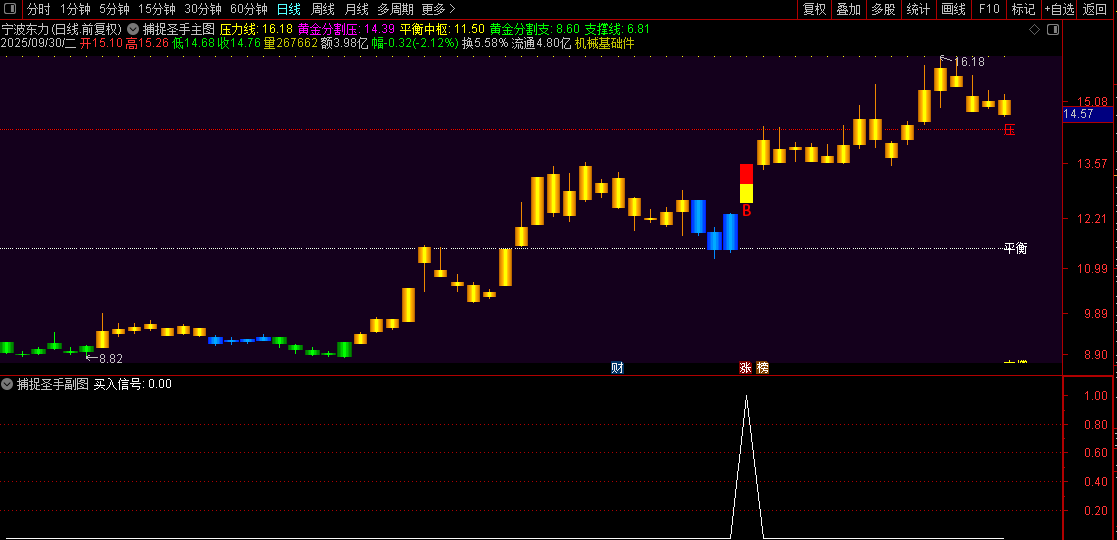Image resolution: width=1117 pixels, height=540 pixels.
Task: Click the 返回 back button
Action: 1095,9
